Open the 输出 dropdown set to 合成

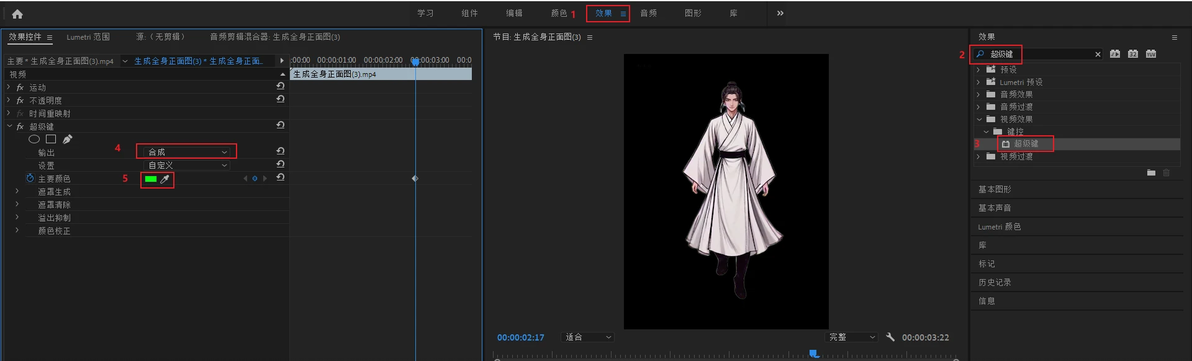coord(186,152)
